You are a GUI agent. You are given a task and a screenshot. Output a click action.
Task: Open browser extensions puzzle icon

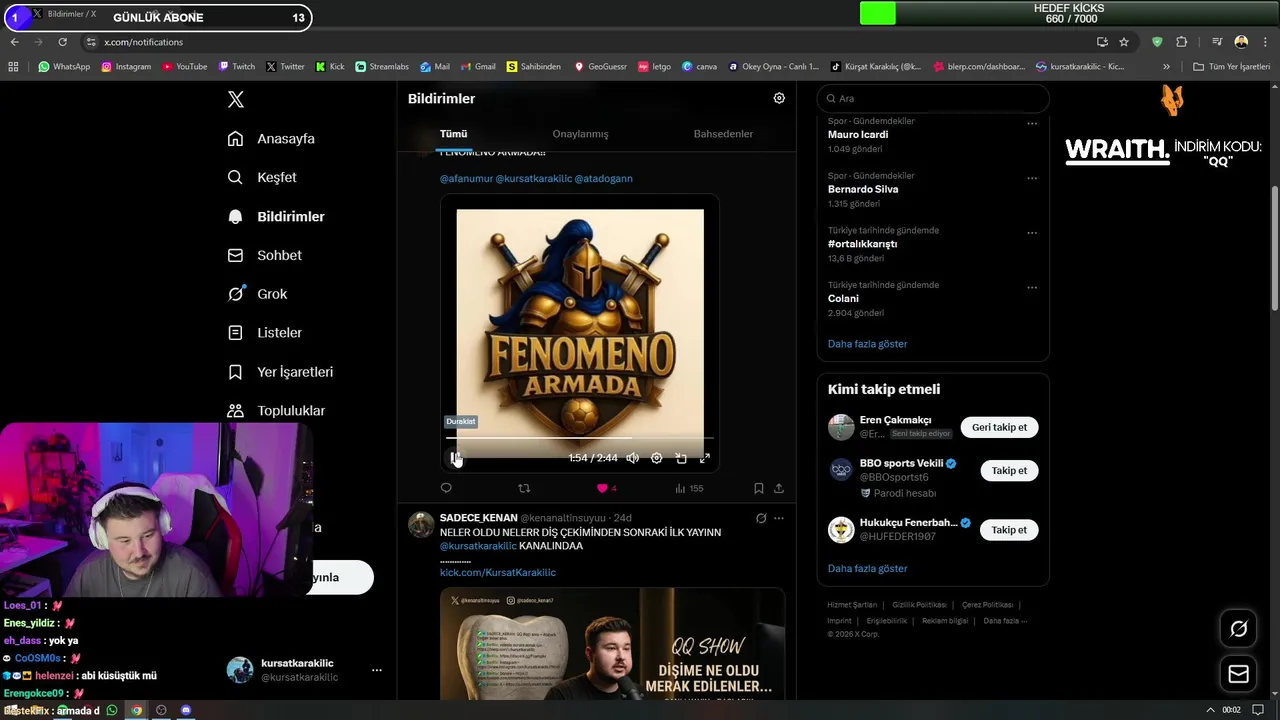tap(1181, 42)
